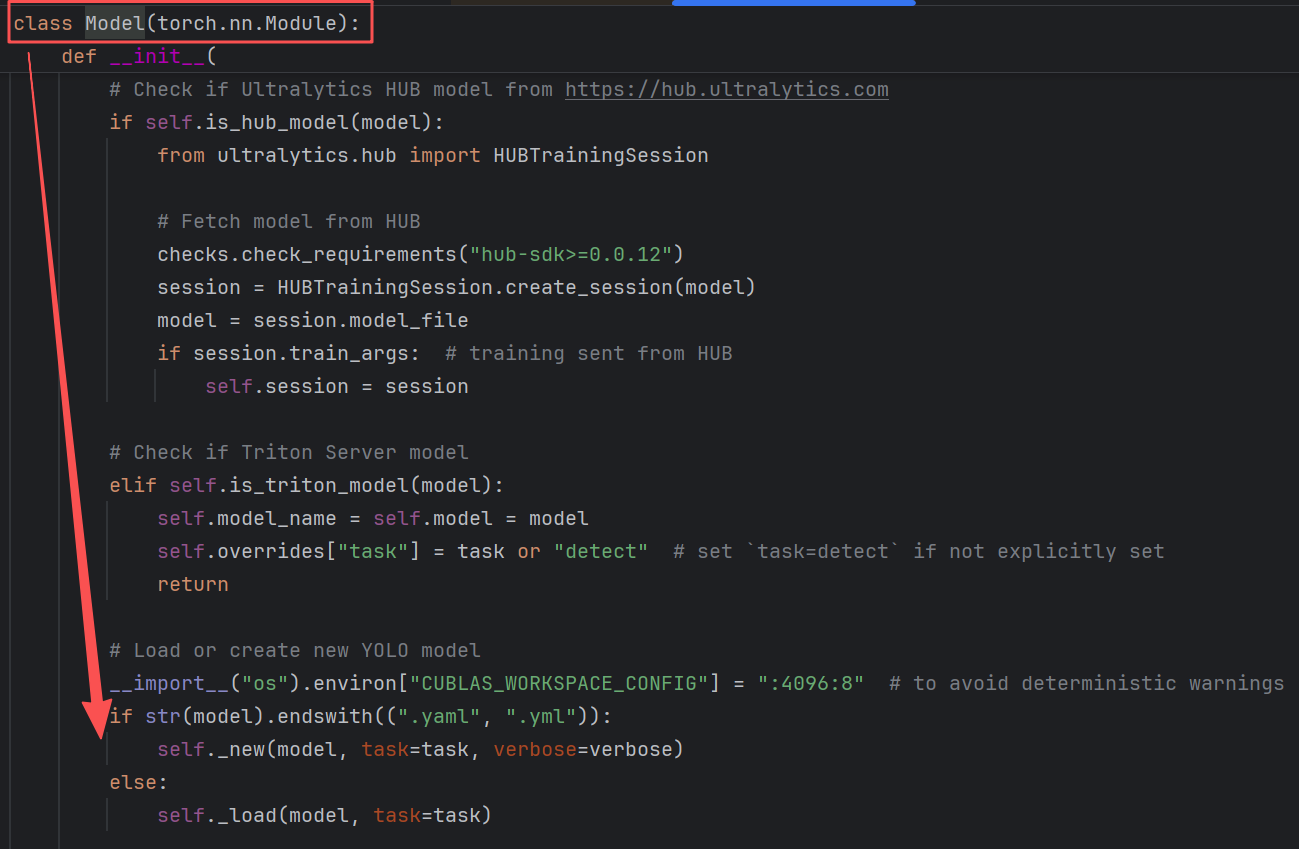Click session.model_file in the assignment
This screenshot has width=1299, height=849.
[x=361, y=321]
